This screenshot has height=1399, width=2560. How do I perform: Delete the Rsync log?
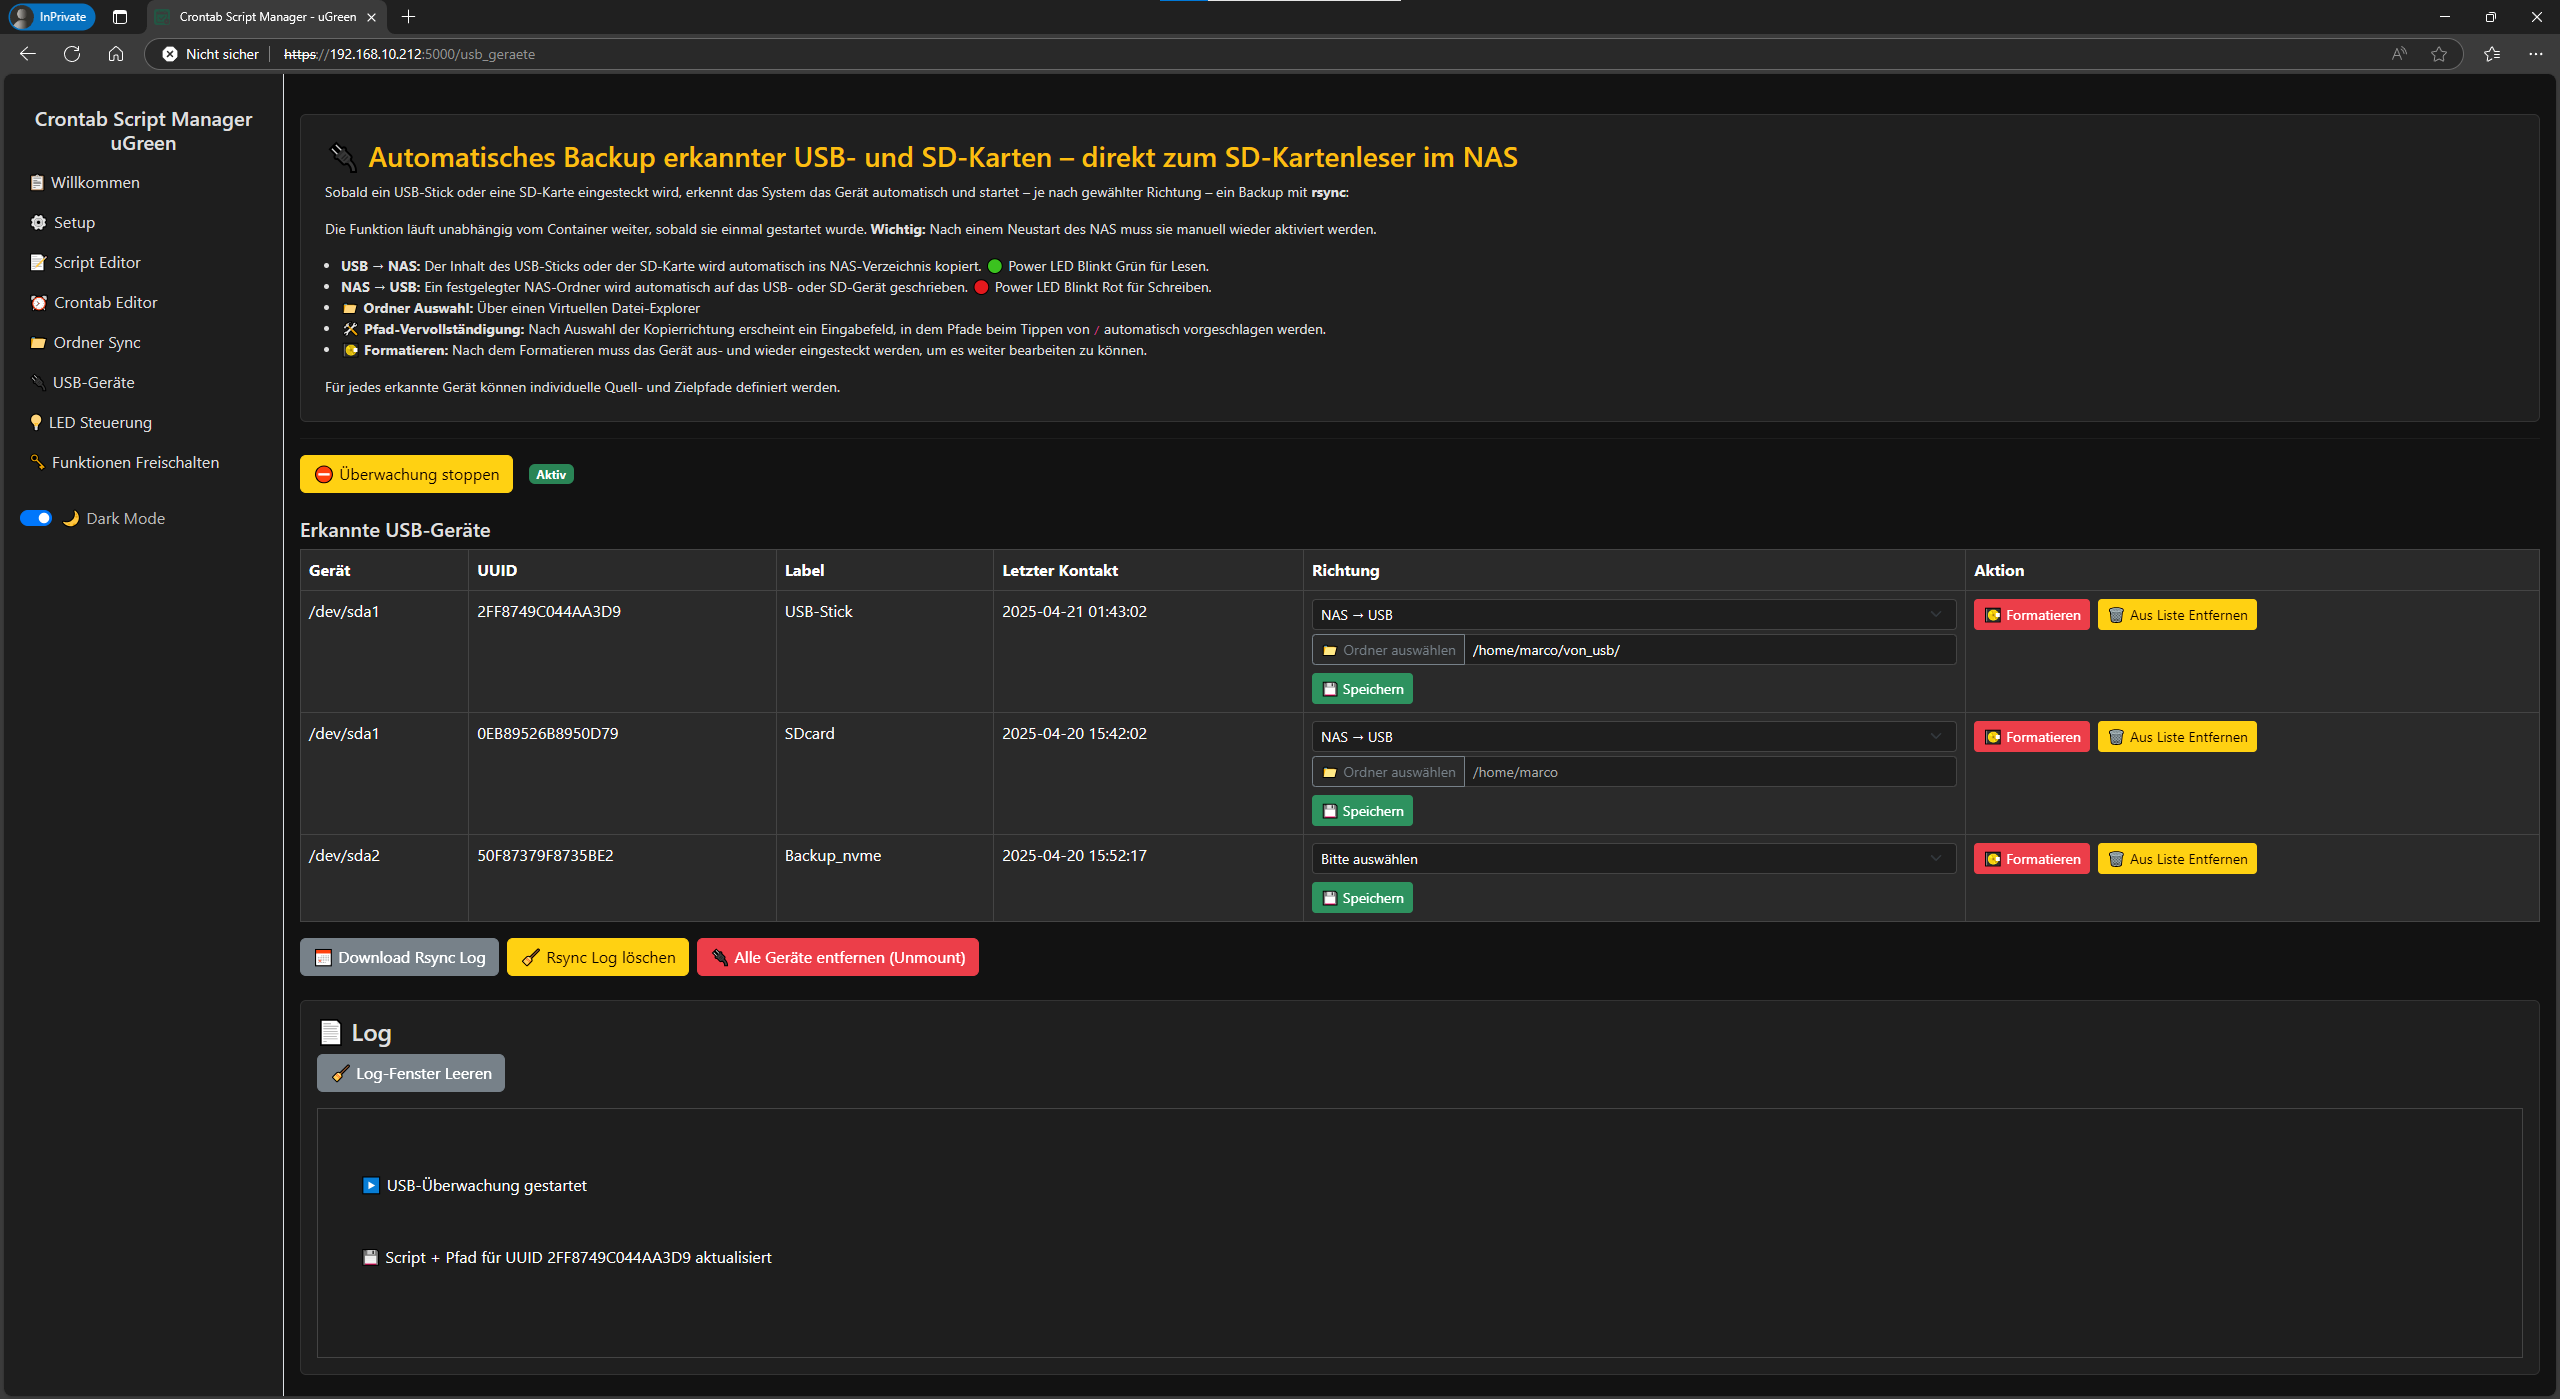(598, 957)
